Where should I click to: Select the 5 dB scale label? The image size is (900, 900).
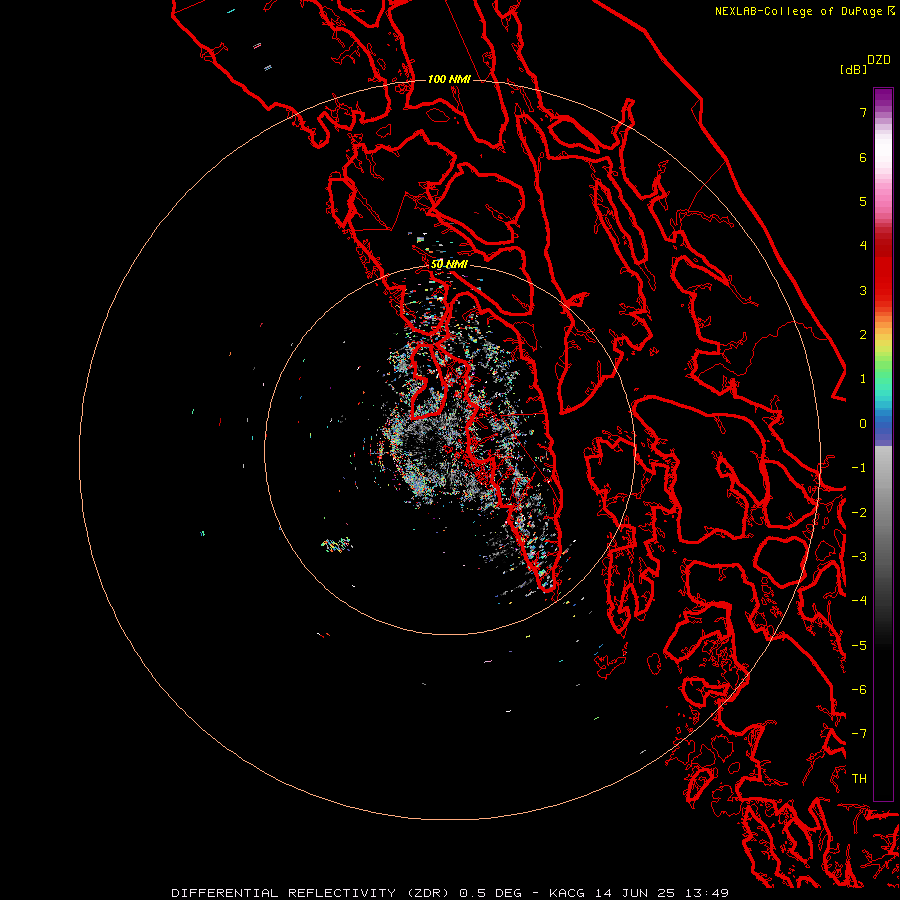point(863,201)
